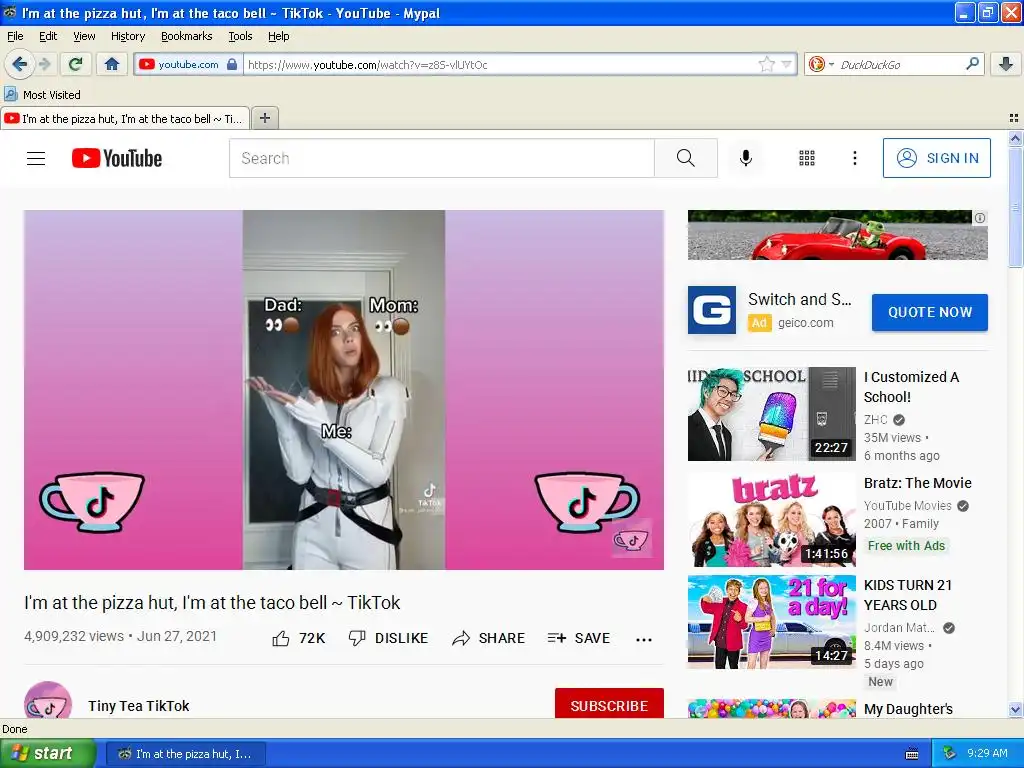
Task: Open the View menu
Action: point(84,36)
